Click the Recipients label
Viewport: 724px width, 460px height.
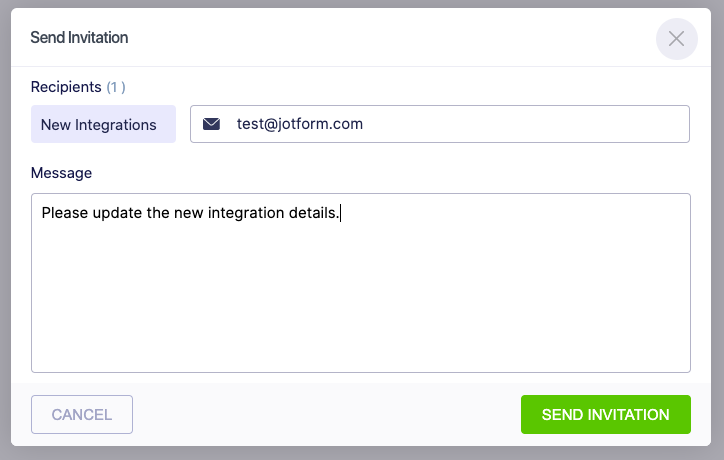pyautogui.click(x=66, y=87)
